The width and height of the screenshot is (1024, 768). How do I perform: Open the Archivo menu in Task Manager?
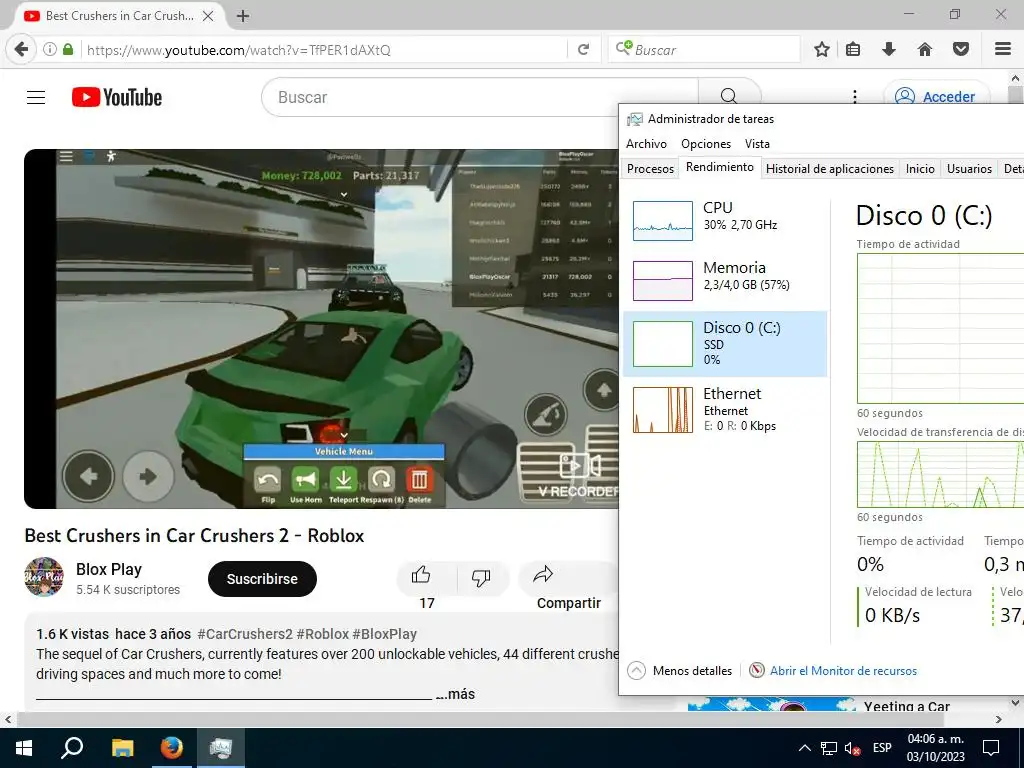click(x=647, y=144)
